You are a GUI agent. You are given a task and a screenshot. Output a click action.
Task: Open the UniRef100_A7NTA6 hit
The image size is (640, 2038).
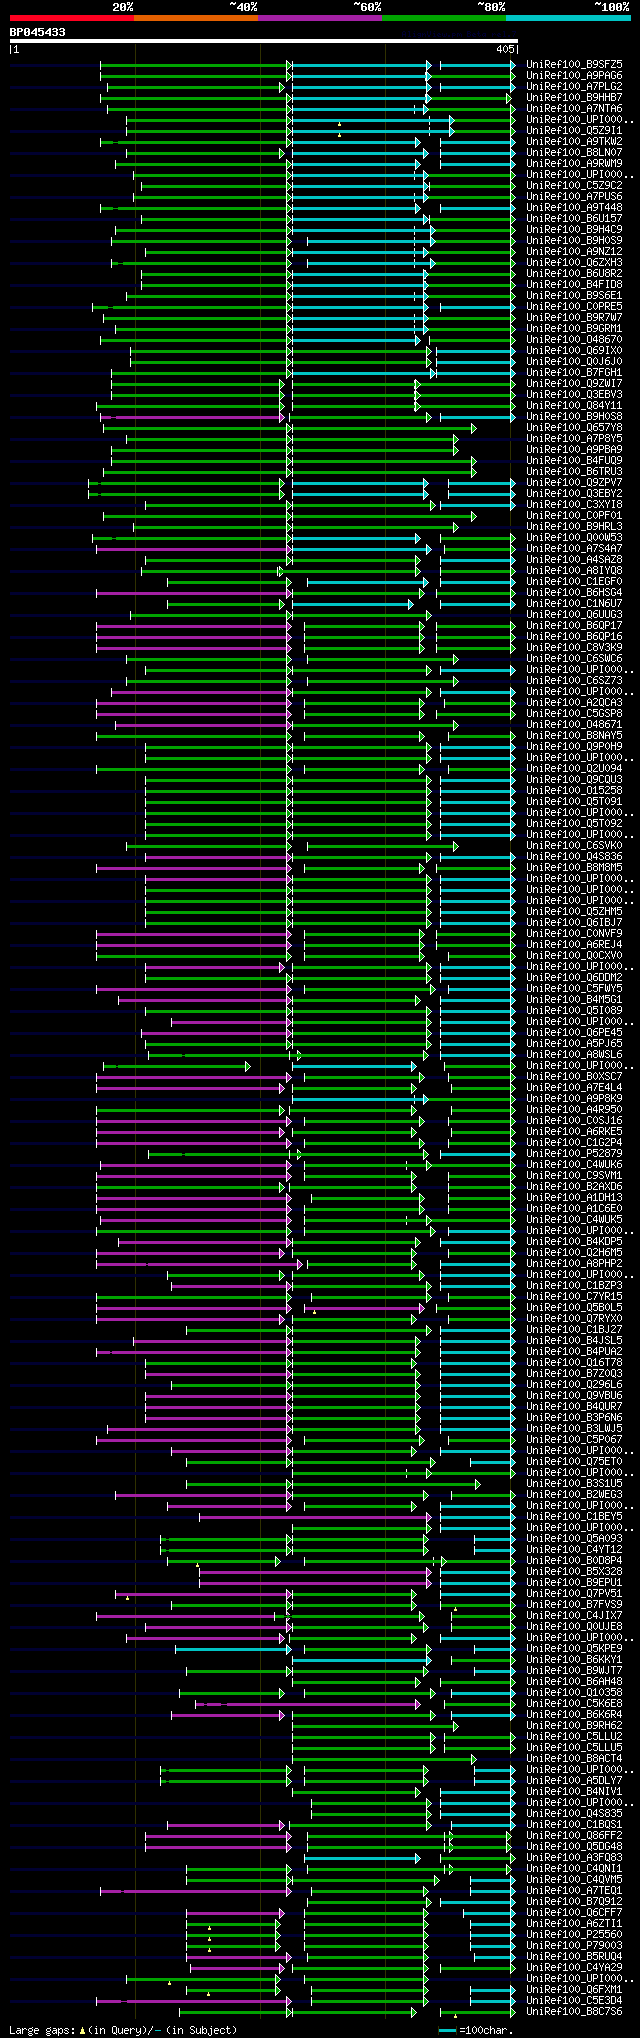click(574, 108)
